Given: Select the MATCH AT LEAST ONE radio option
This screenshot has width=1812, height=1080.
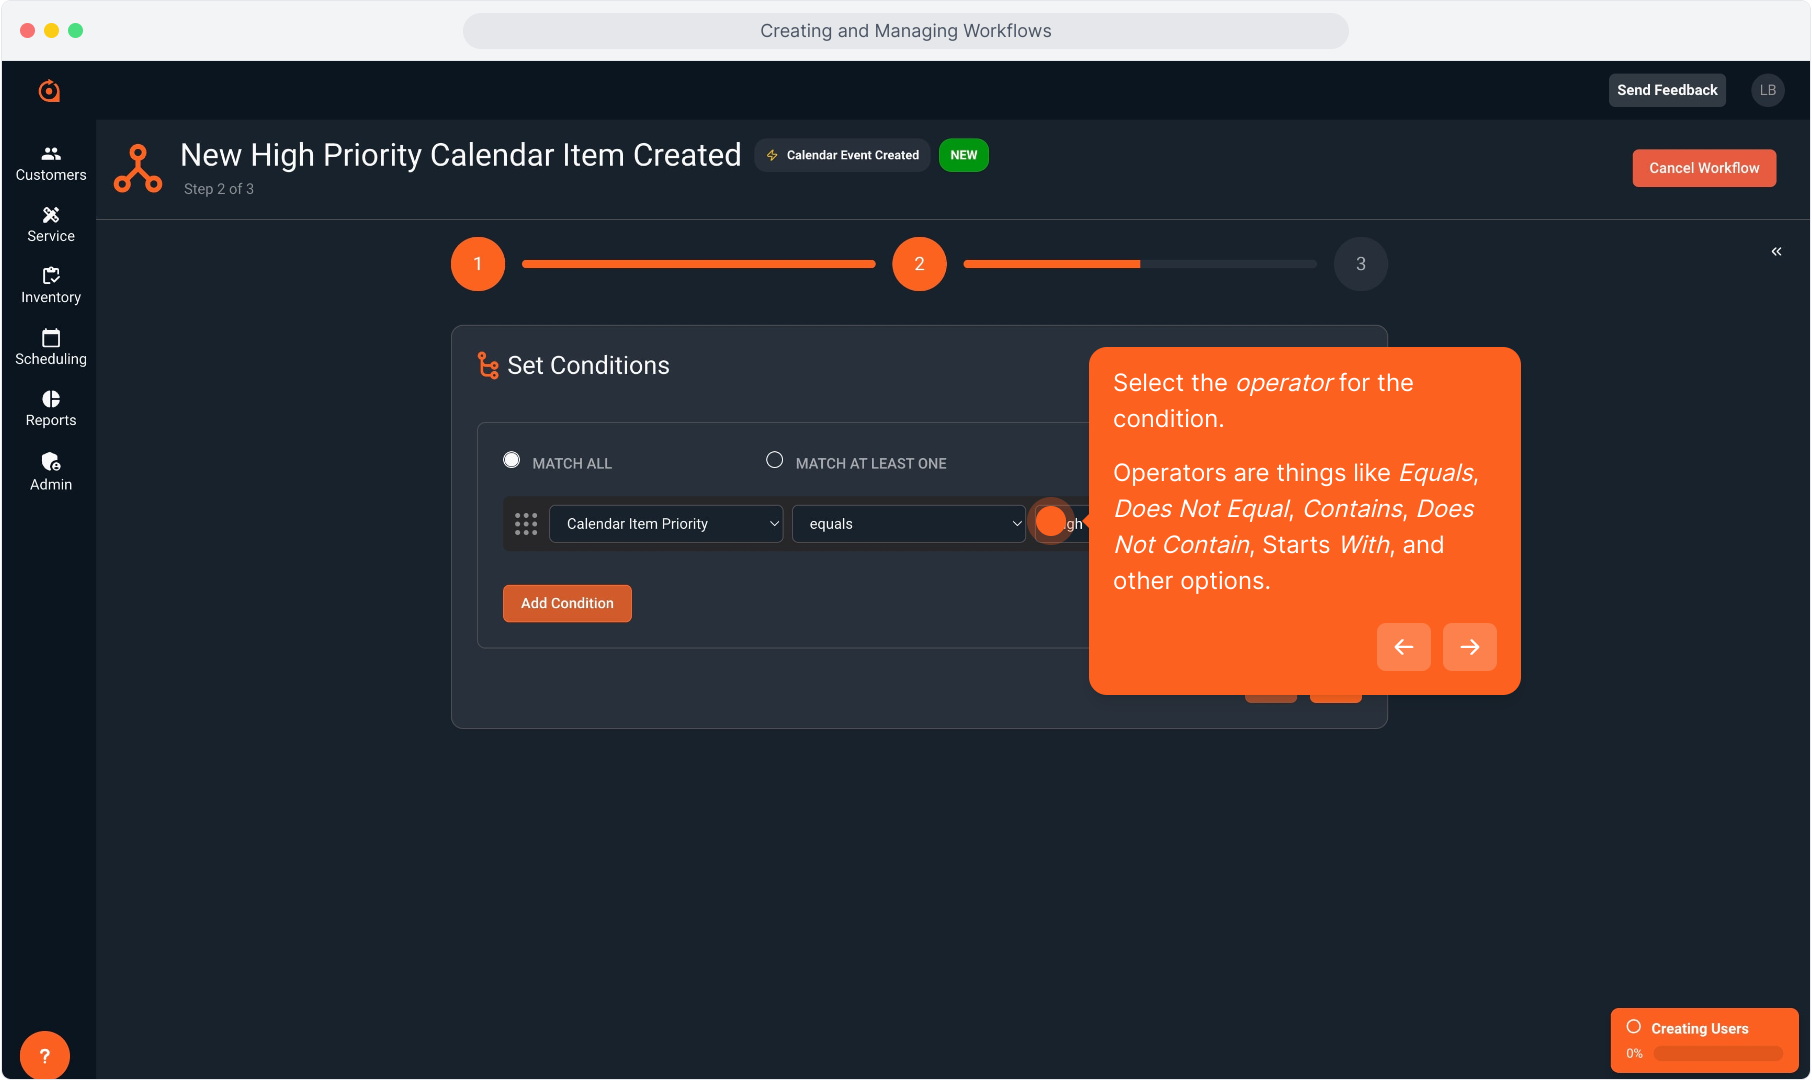Looking at the screenshot, I should tap(775, 460).
